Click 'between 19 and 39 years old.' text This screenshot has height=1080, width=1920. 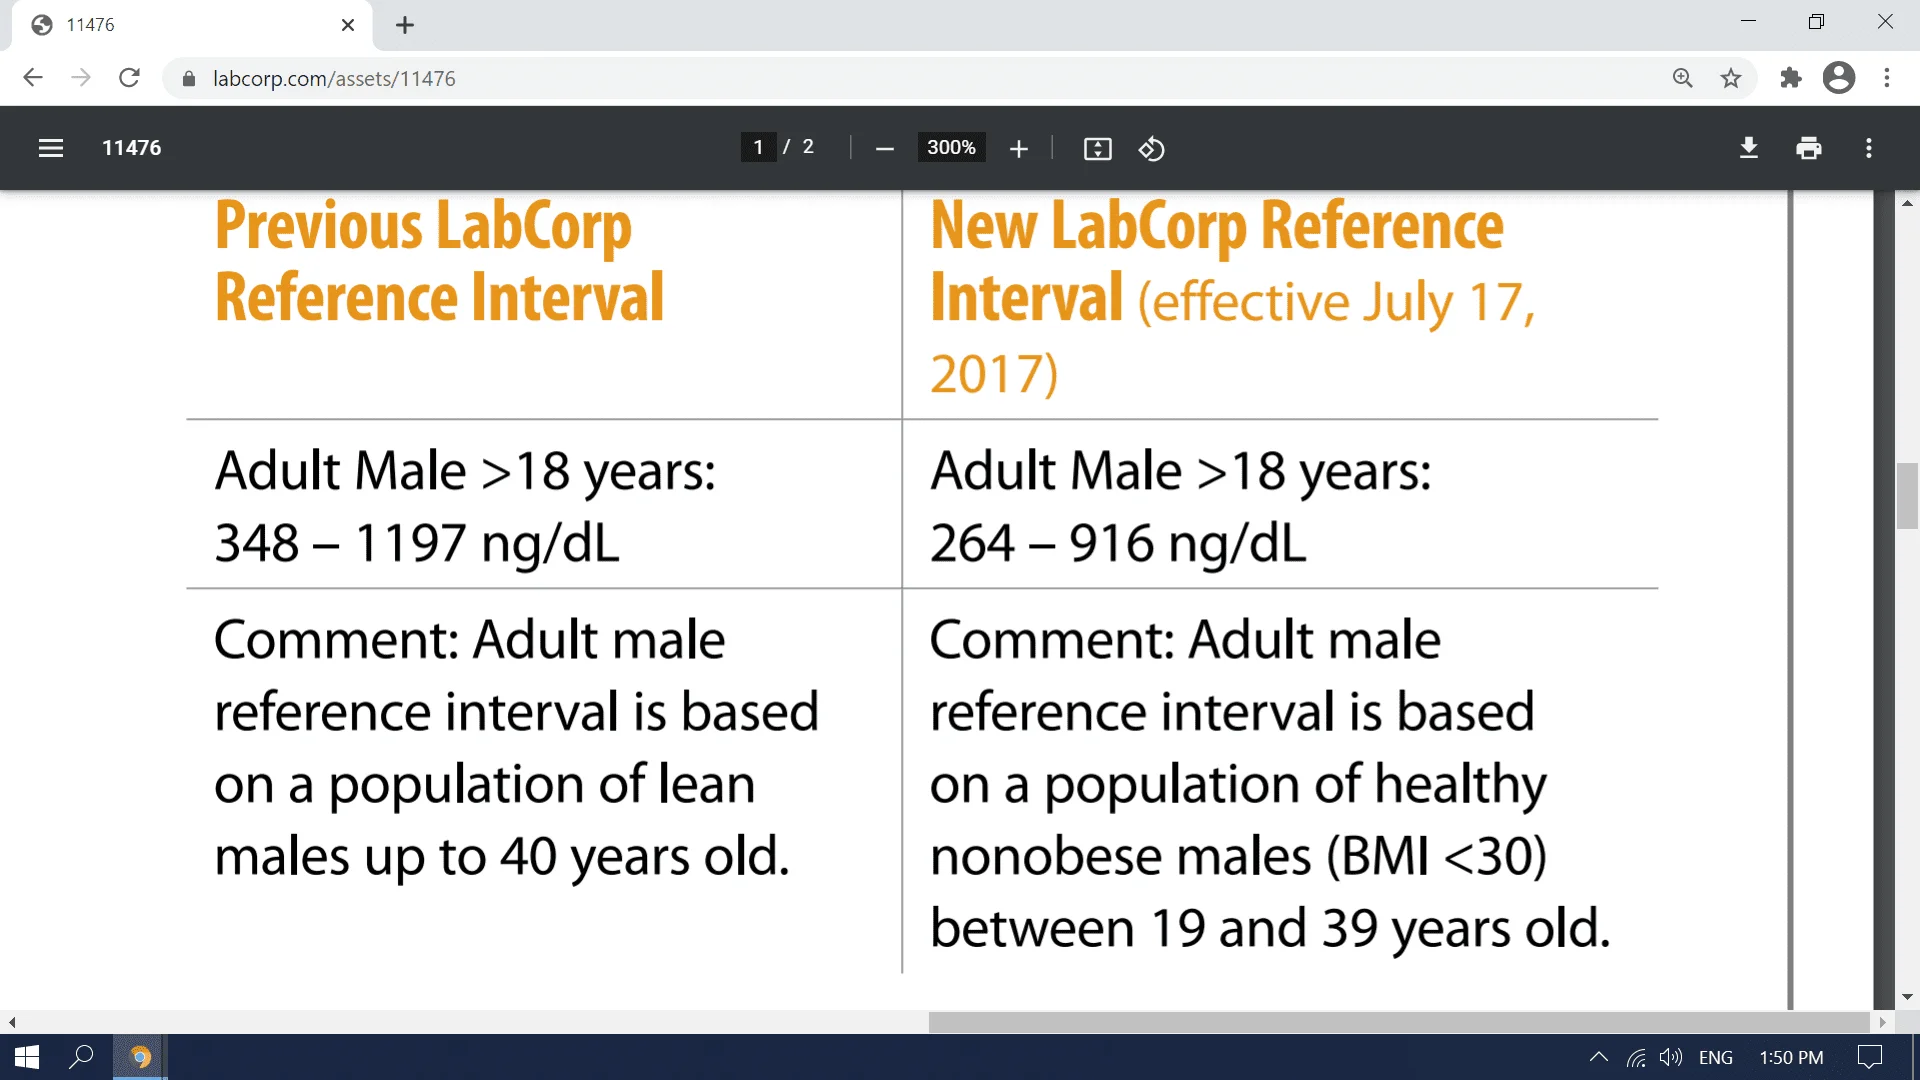click(x=1270, y=929)
